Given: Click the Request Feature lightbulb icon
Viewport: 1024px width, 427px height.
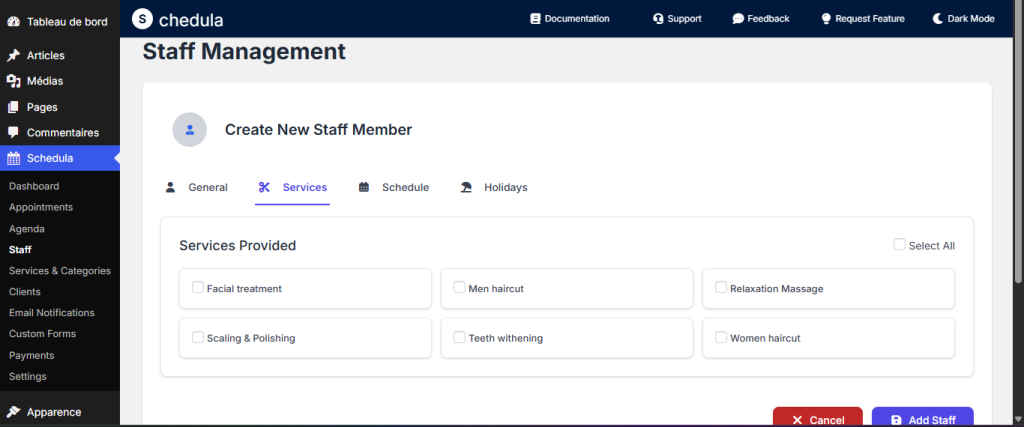Looking at the screenshot, I should click(826, 18).
